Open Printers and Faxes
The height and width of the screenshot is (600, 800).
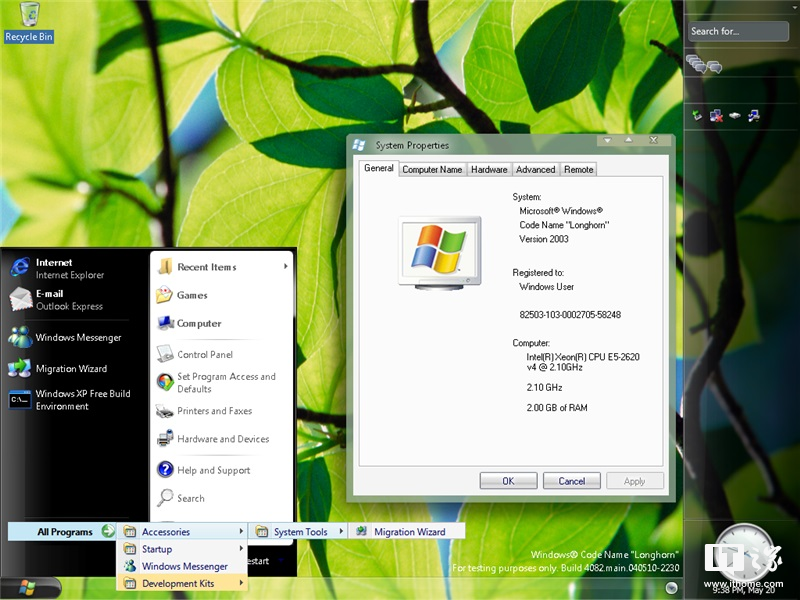tap(204, 411)
